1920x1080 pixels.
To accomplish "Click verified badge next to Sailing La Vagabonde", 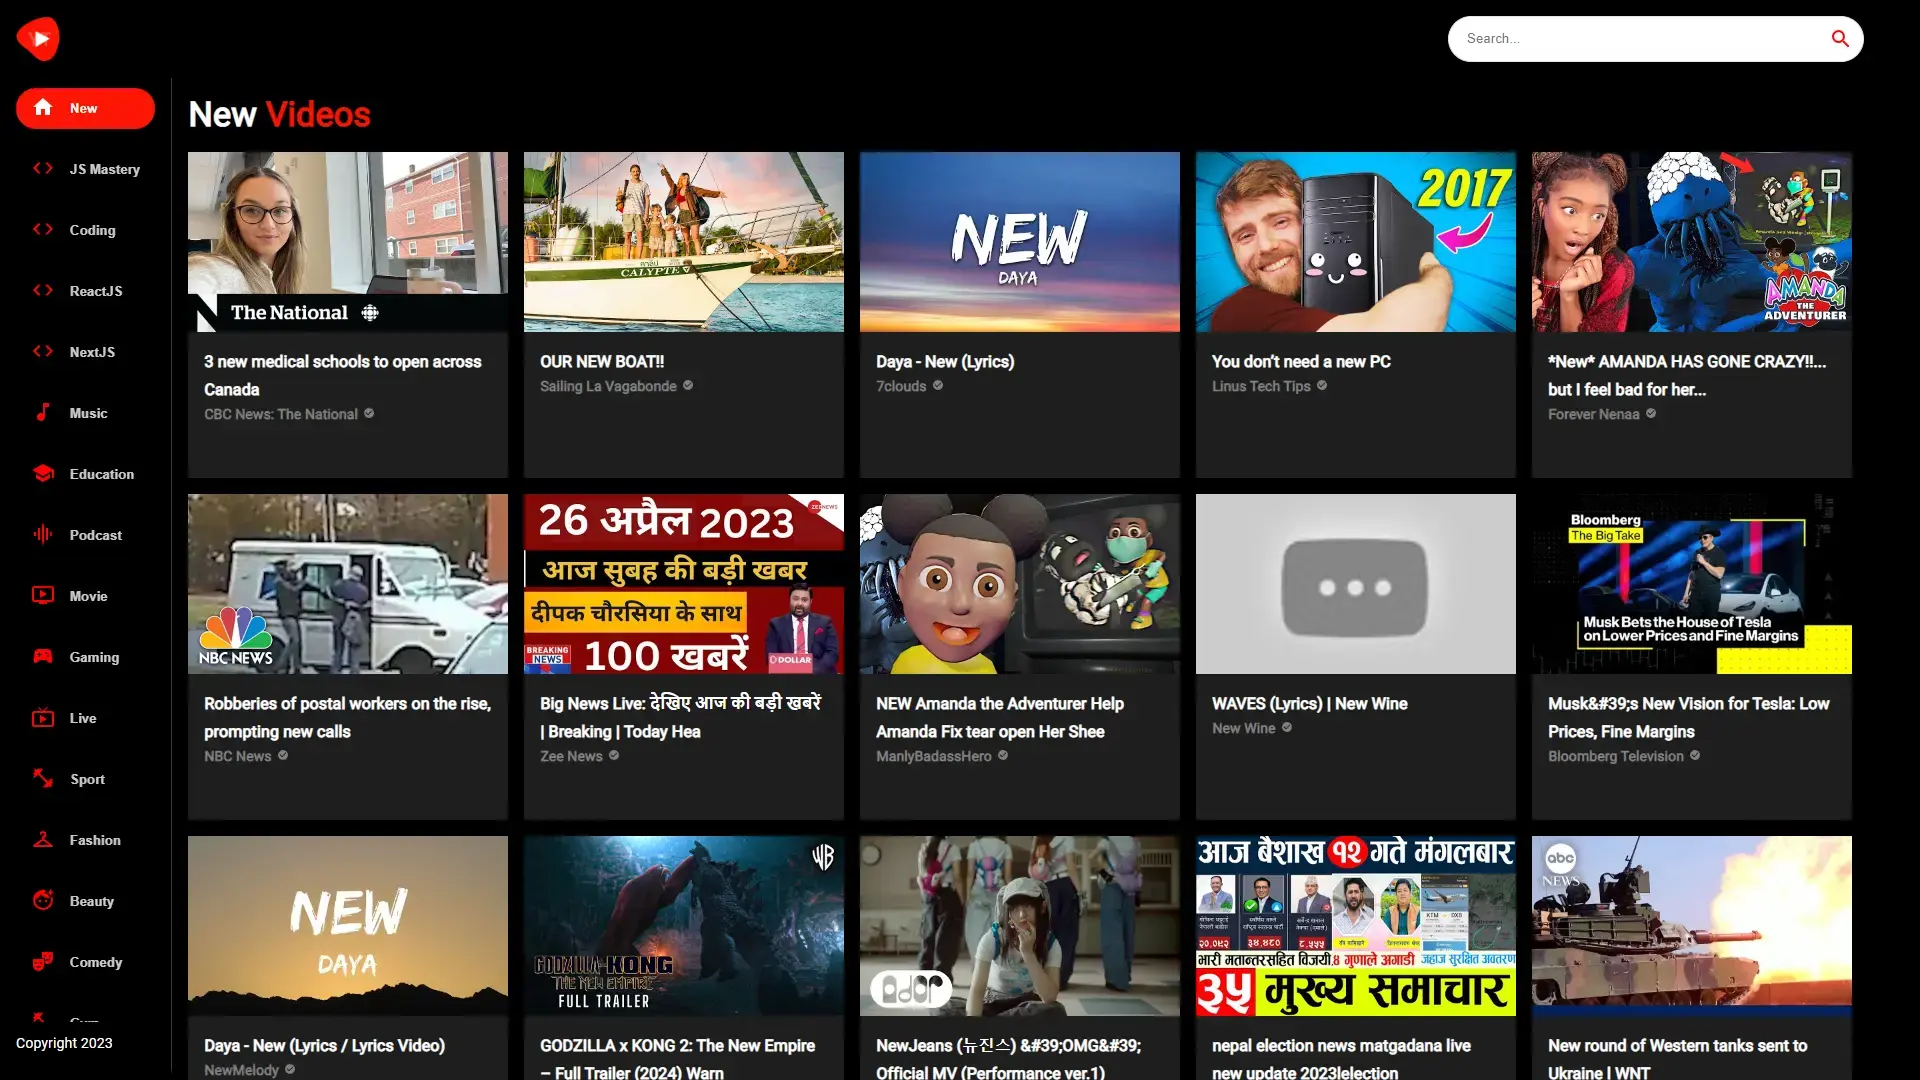I will click(x=688, y=385).
